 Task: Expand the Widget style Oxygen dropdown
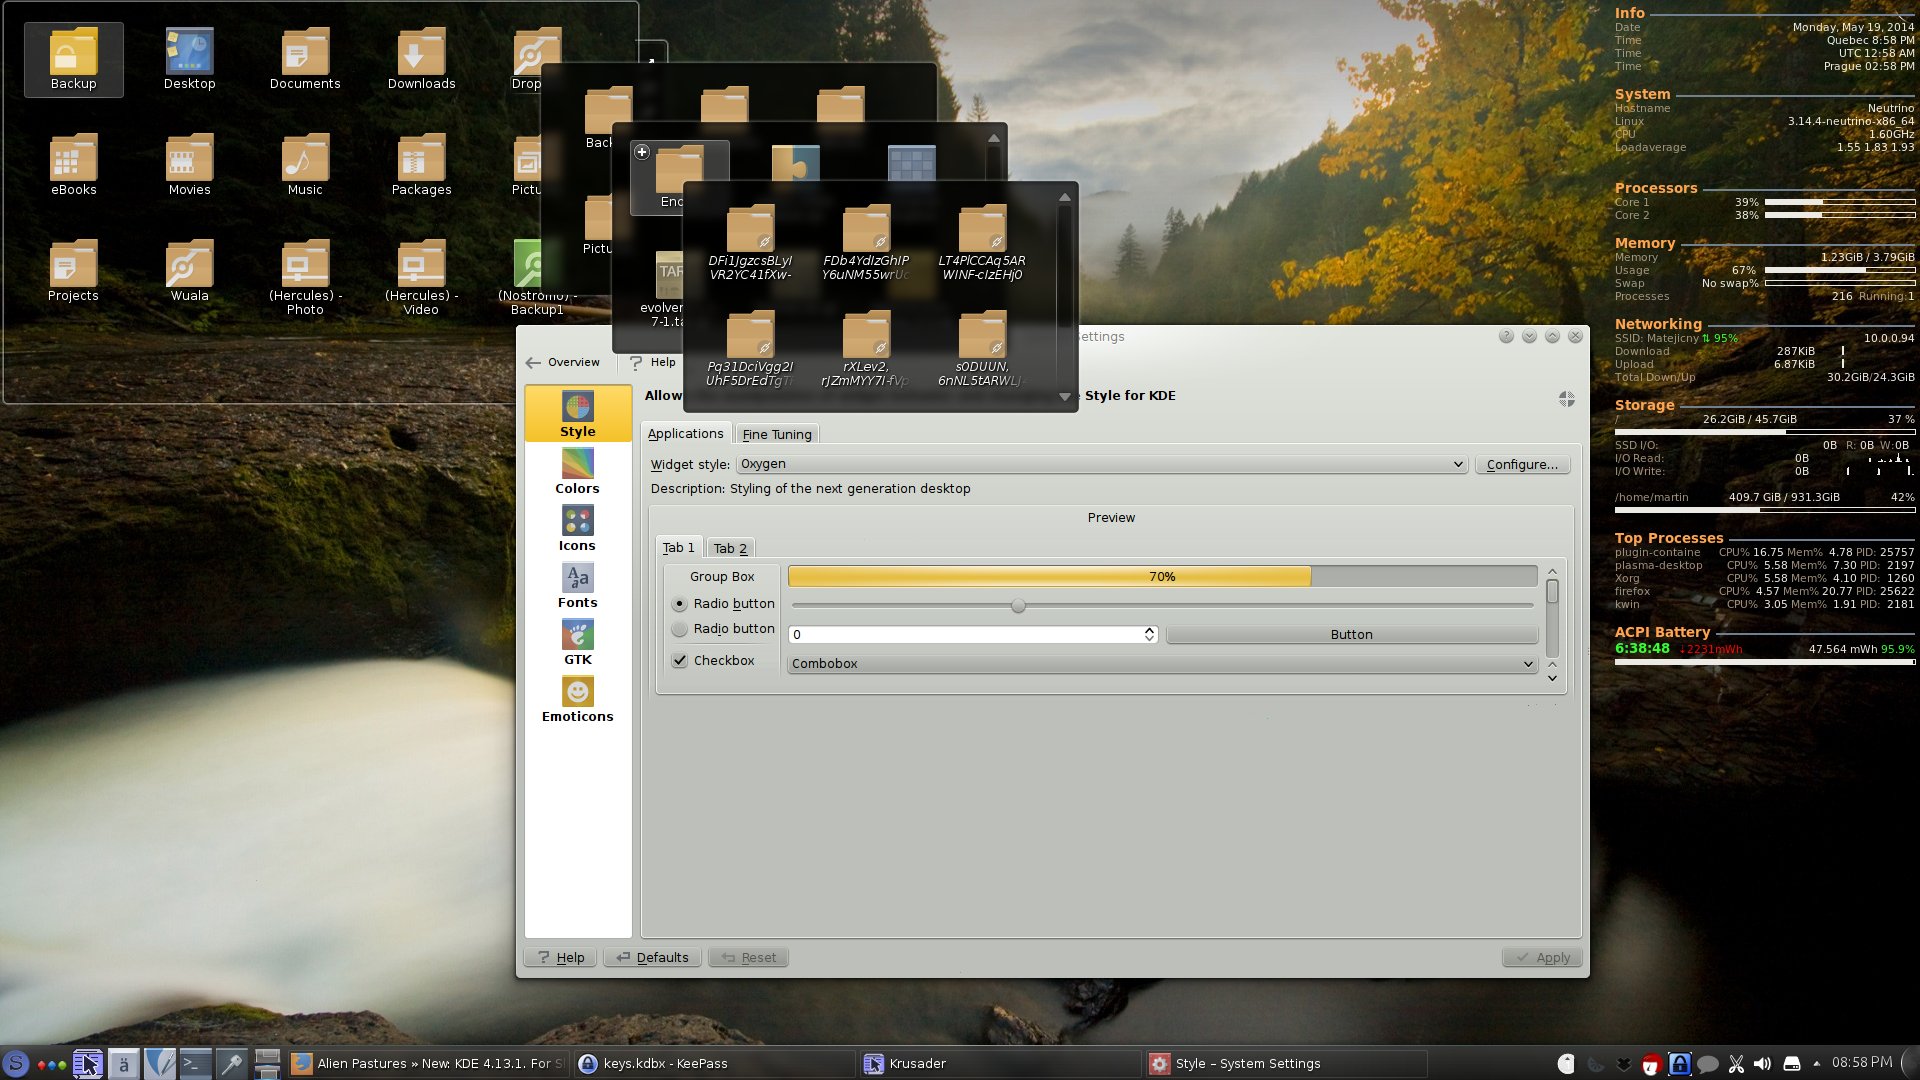coord(1100,464)
